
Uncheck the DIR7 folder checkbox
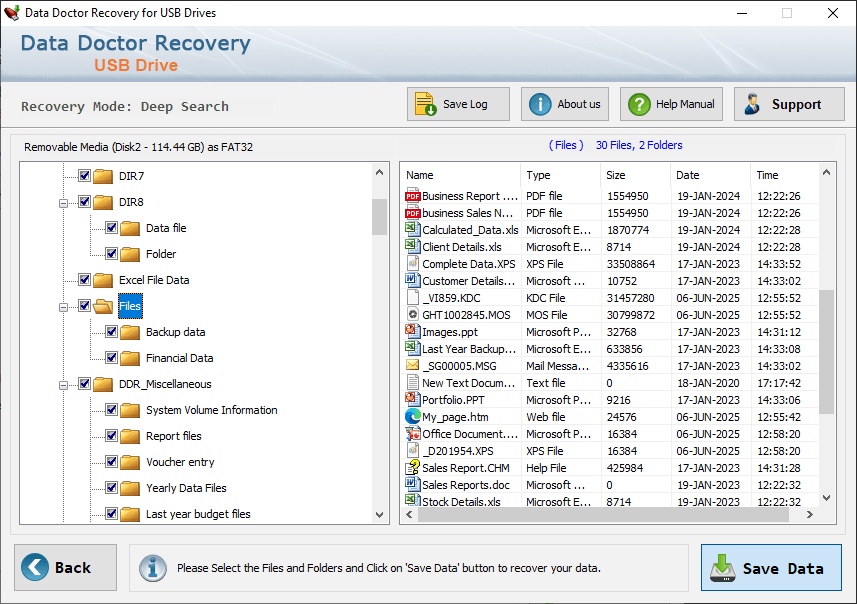tap(84, 175)
